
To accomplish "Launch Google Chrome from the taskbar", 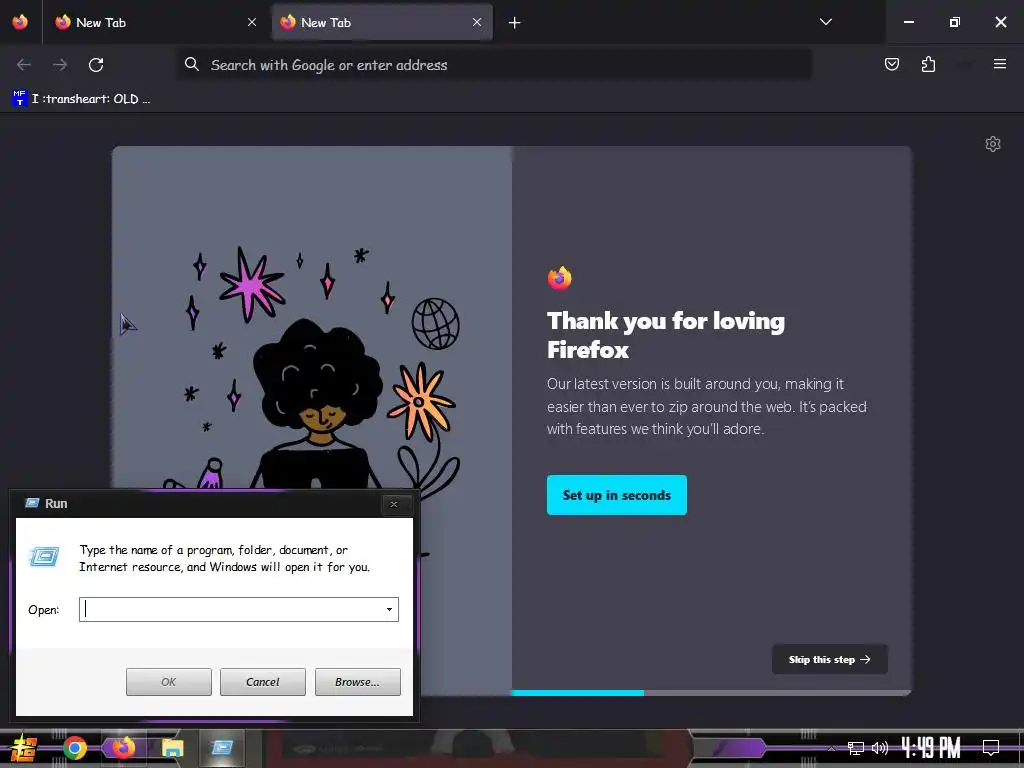I will pyautogui.click(x=74, y=748).
